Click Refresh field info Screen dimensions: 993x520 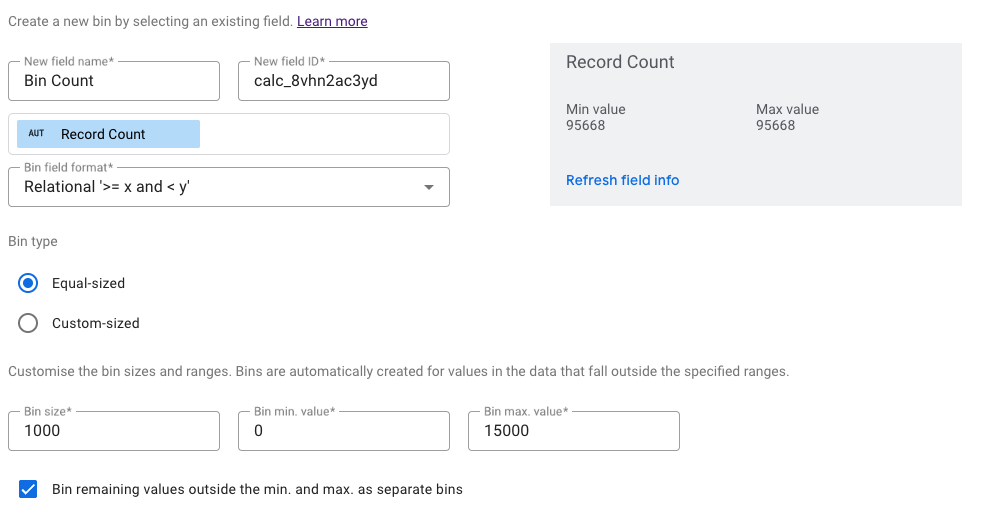coord(622,180)
